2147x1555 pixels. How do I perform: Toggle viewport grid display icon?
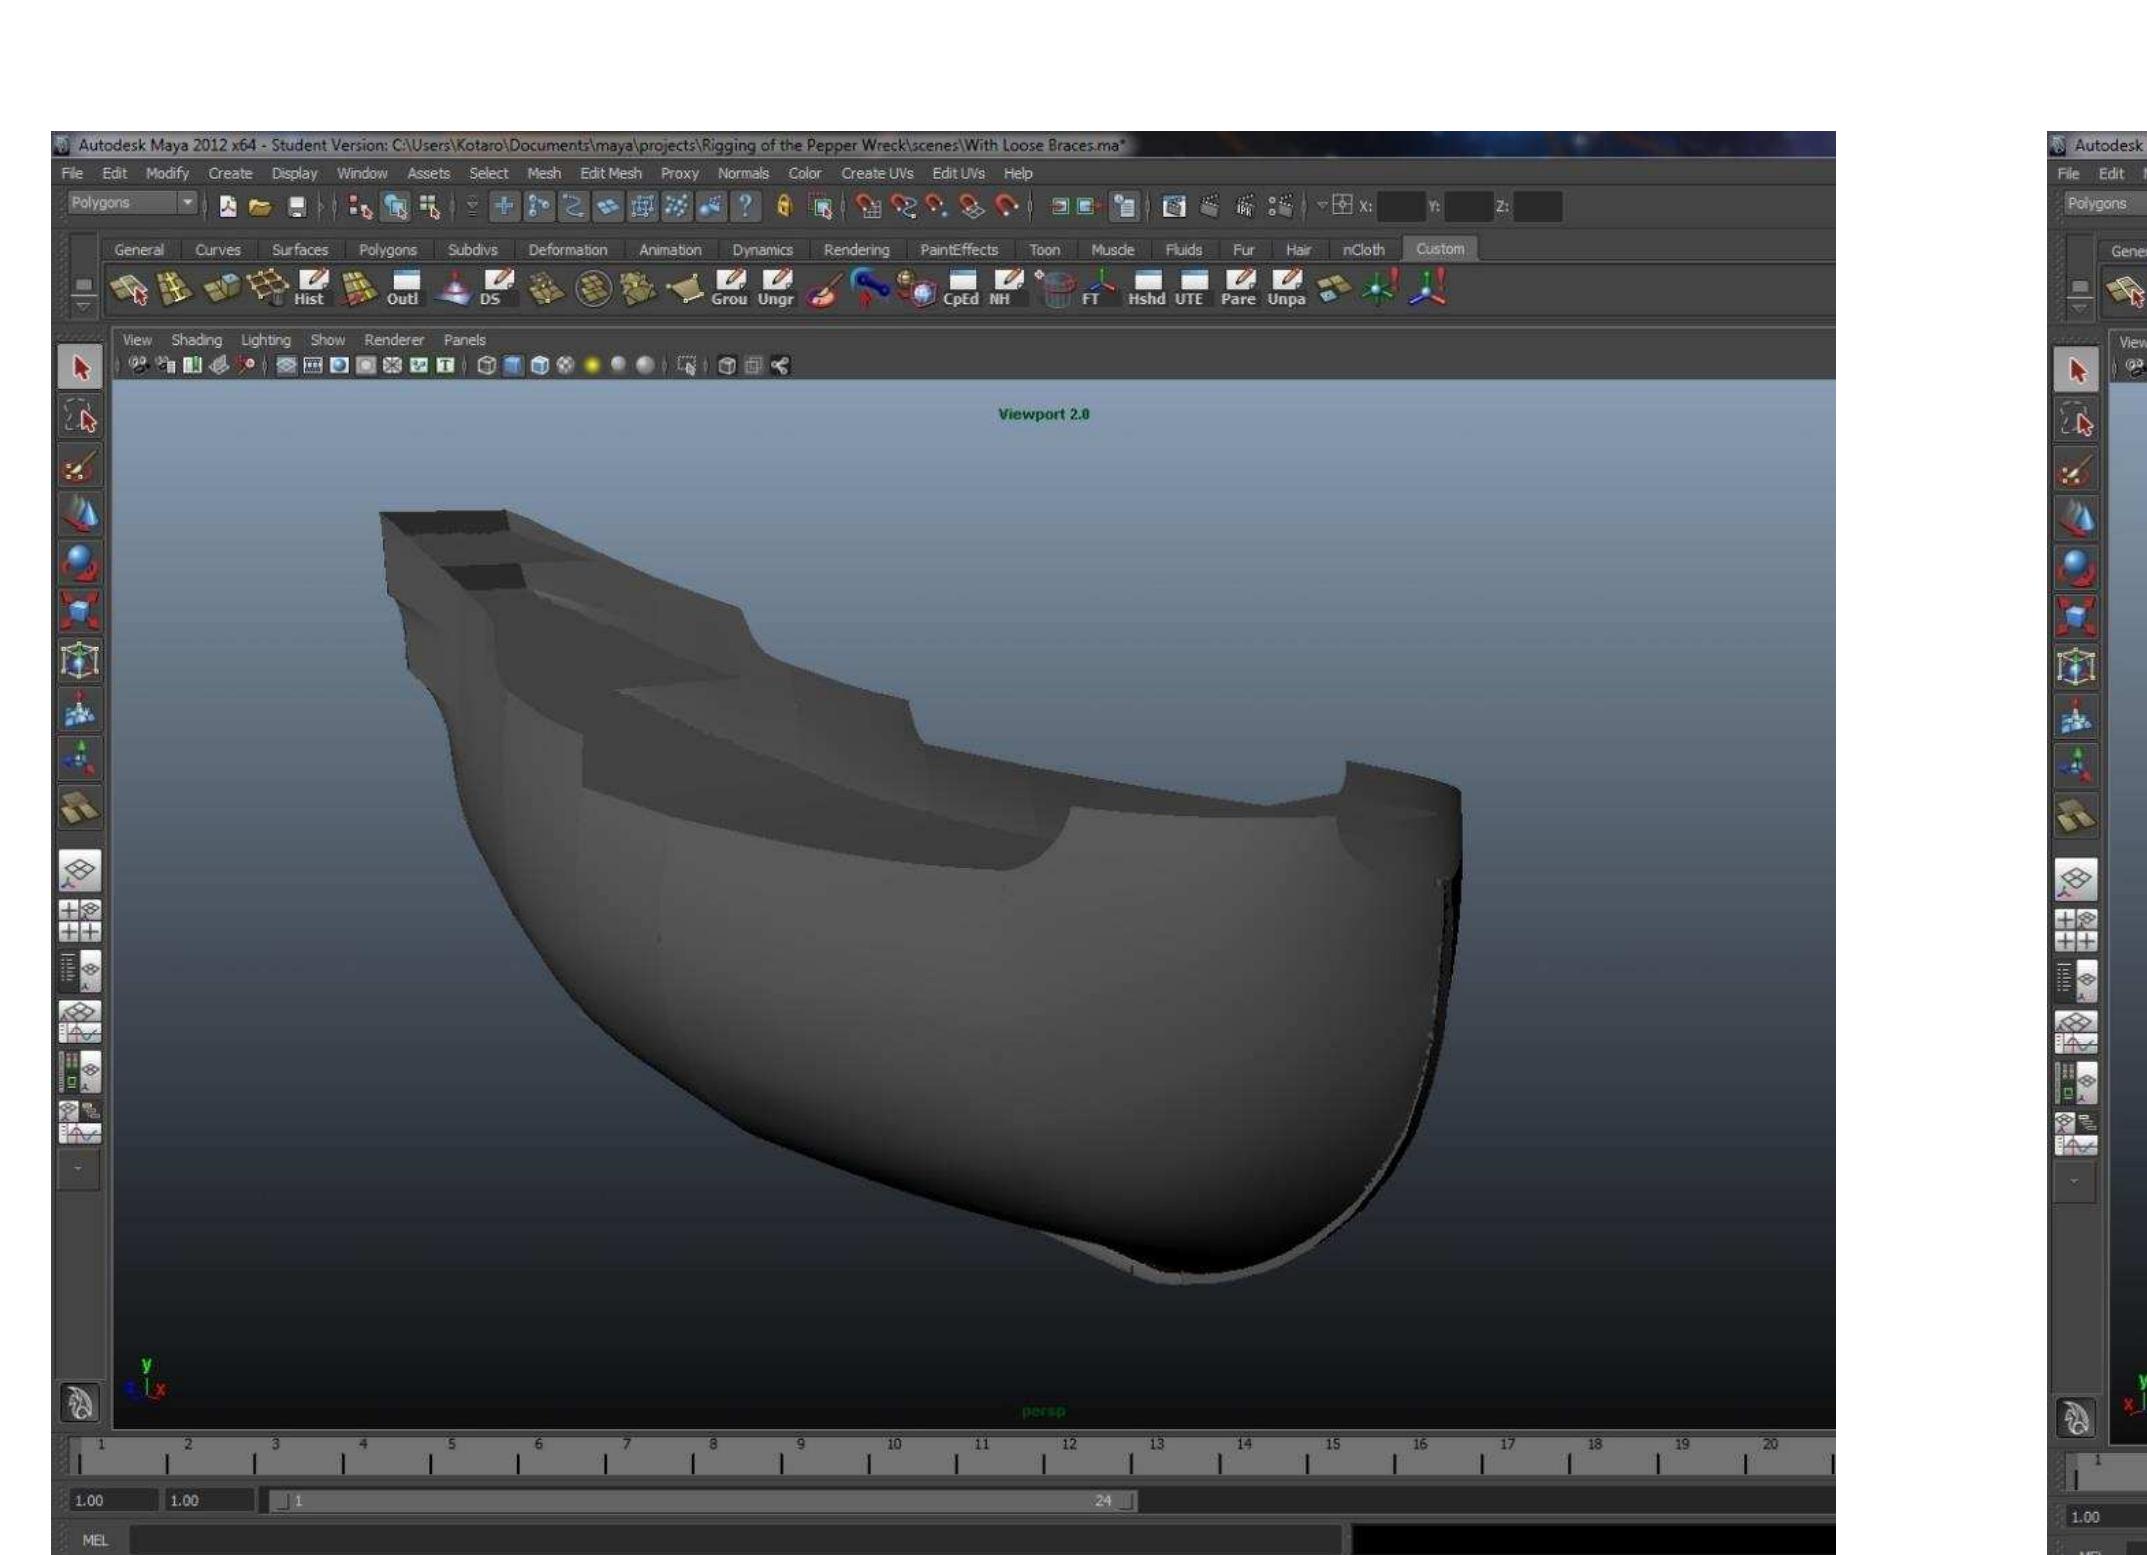tap(287, 366)
